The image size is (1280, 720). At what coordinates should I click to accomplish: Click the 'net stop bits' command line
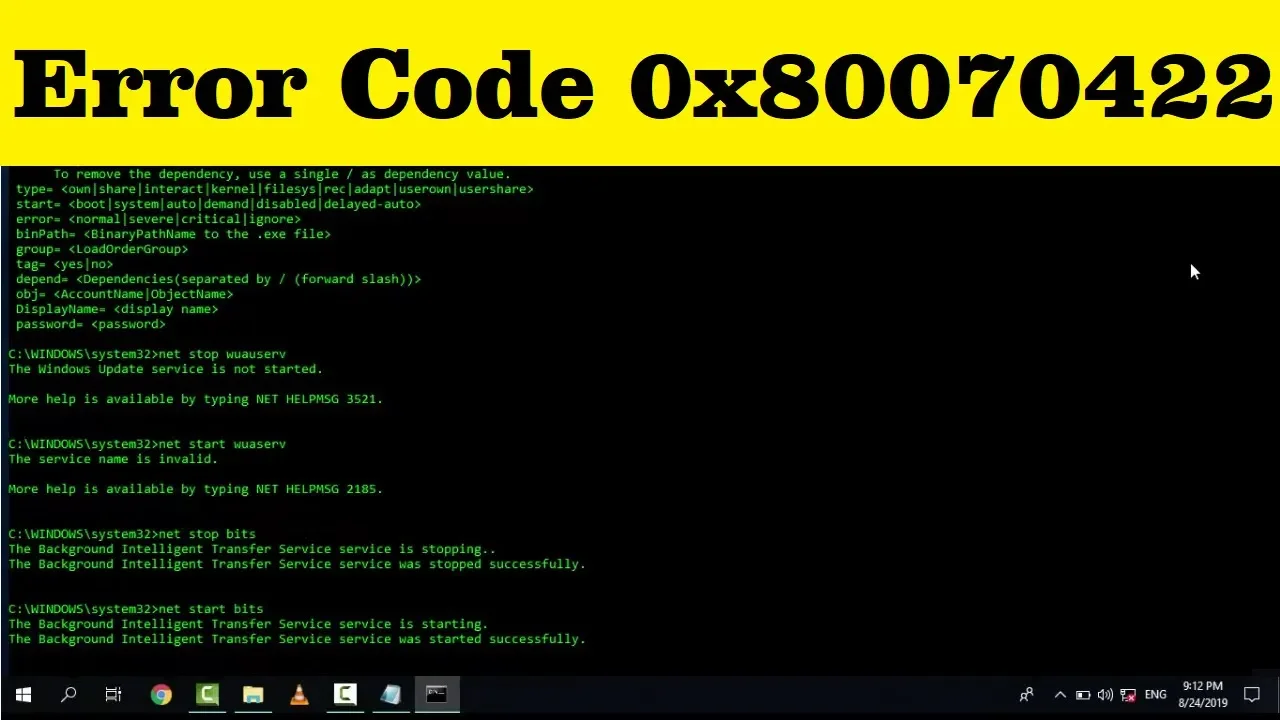pos(132,534)
